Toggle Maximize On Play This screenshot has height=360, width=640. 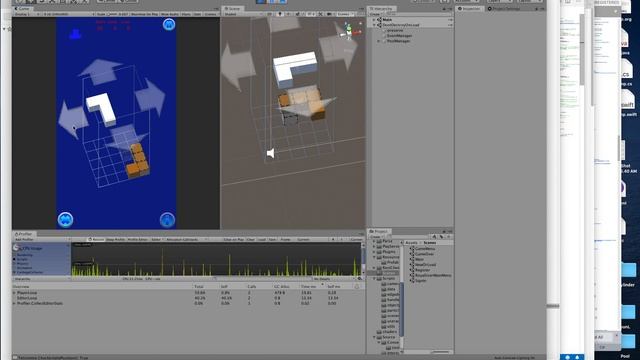click(x=144, y=14)
